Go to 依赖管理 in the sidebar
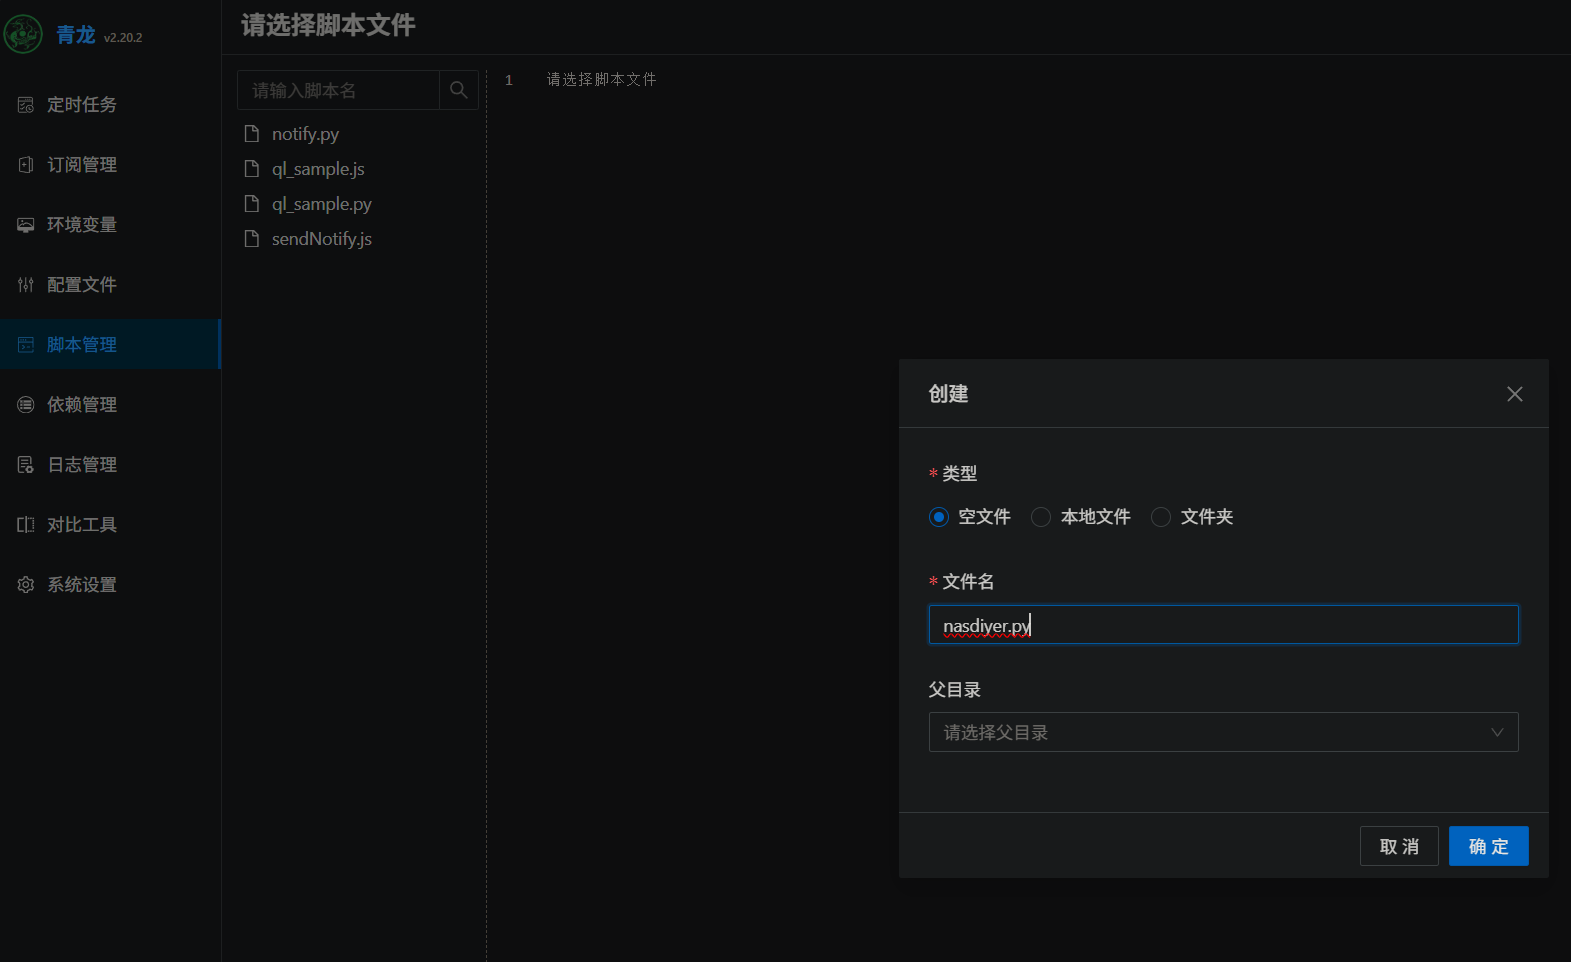The image size is (1571, 962). tap(82, 405)
